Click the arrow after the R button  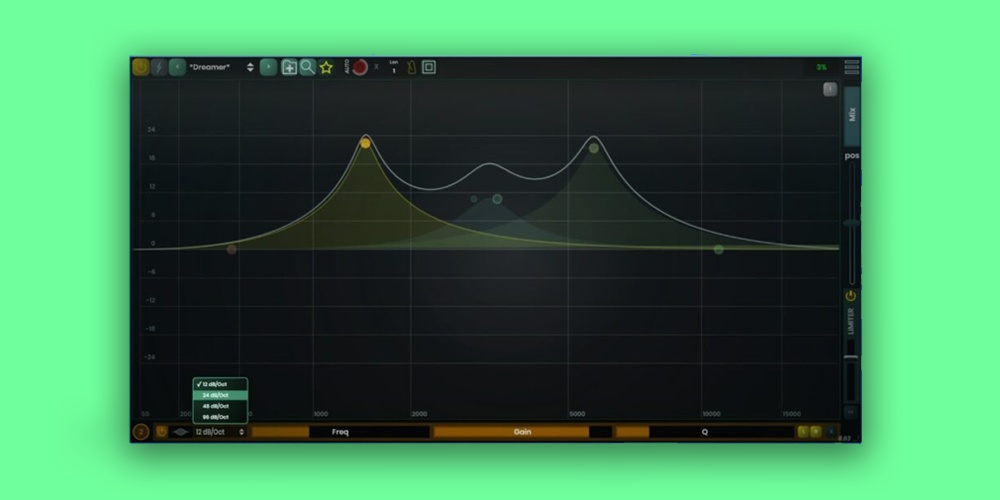pos(830,432)
